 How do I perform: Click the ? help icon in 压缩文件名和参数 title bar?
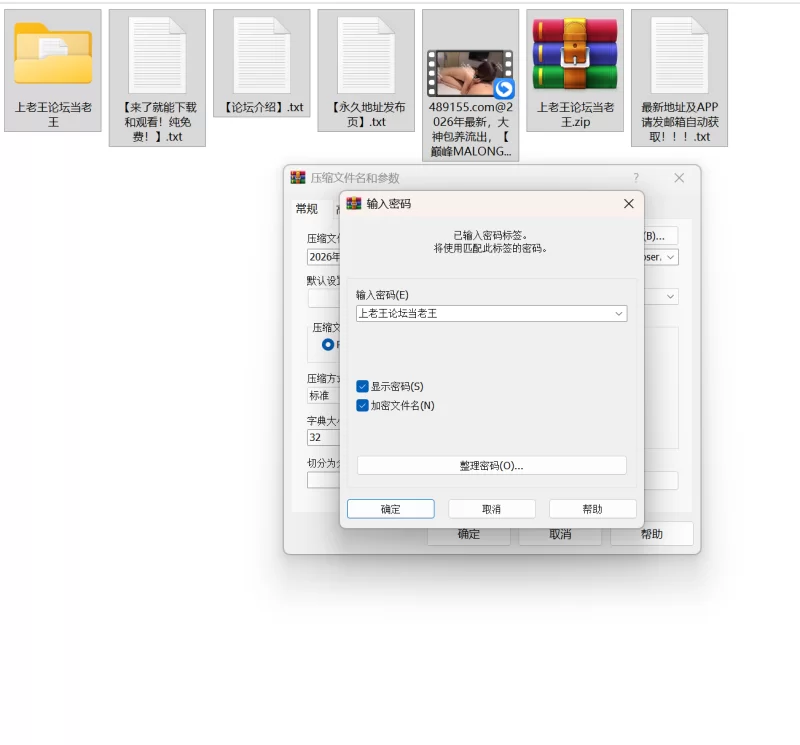(636, 178)
